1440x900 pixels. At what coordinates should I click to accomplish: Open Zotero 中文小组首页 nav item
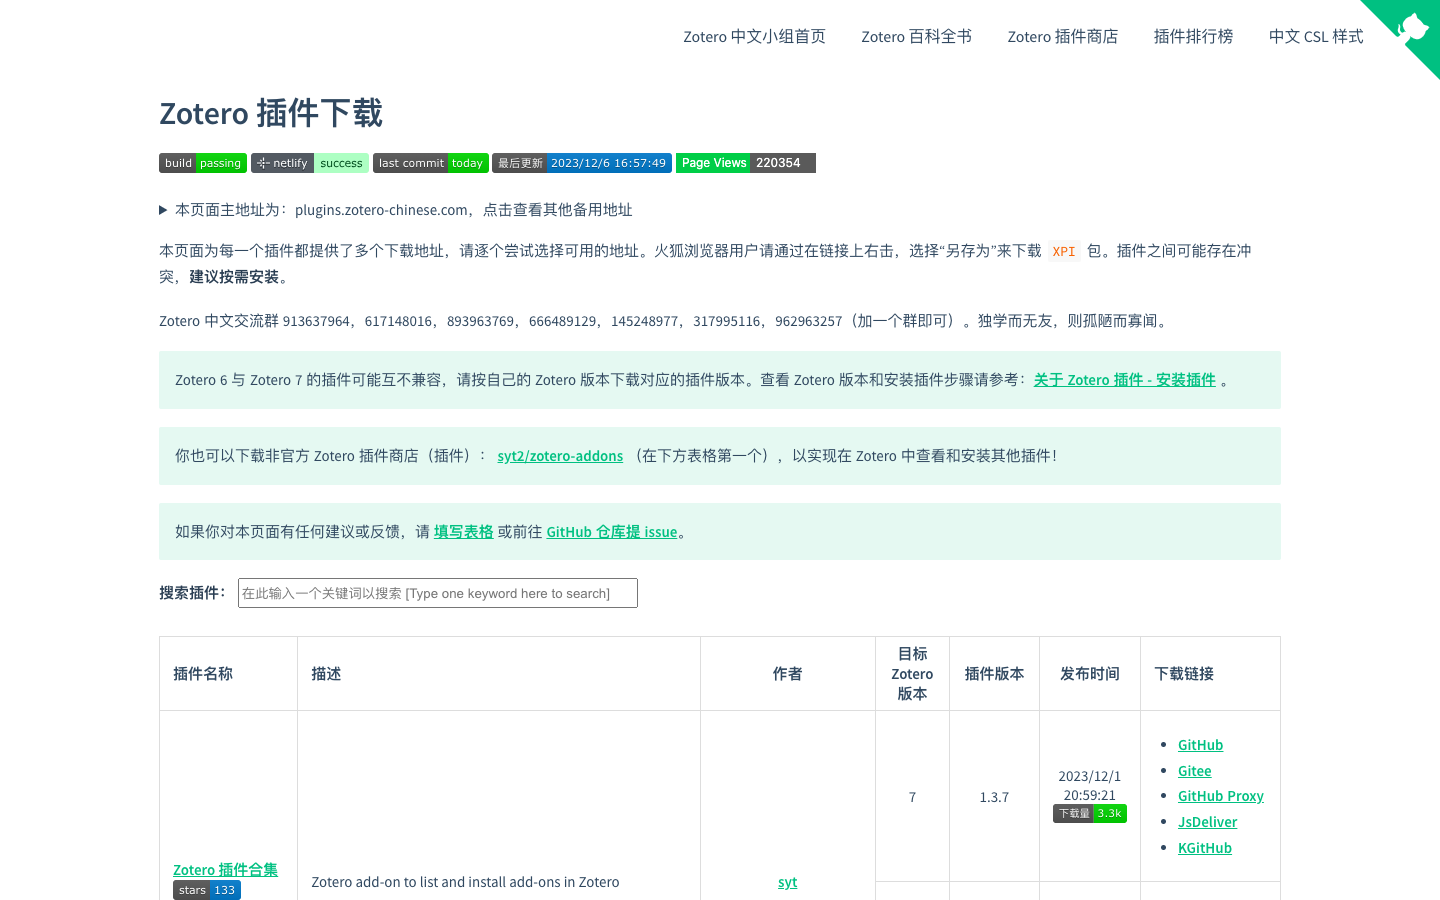click(x=754, y=37)
